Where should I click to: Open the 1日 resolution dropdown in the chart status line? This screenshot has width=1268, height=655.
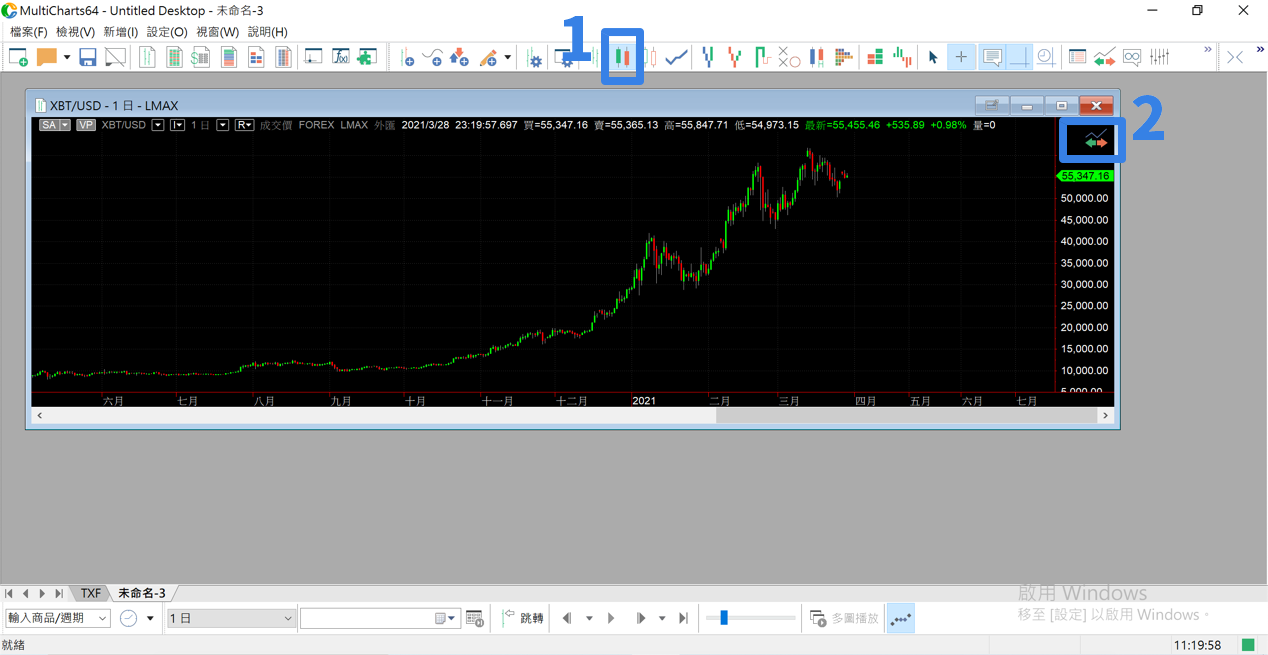tap(222, 125)
